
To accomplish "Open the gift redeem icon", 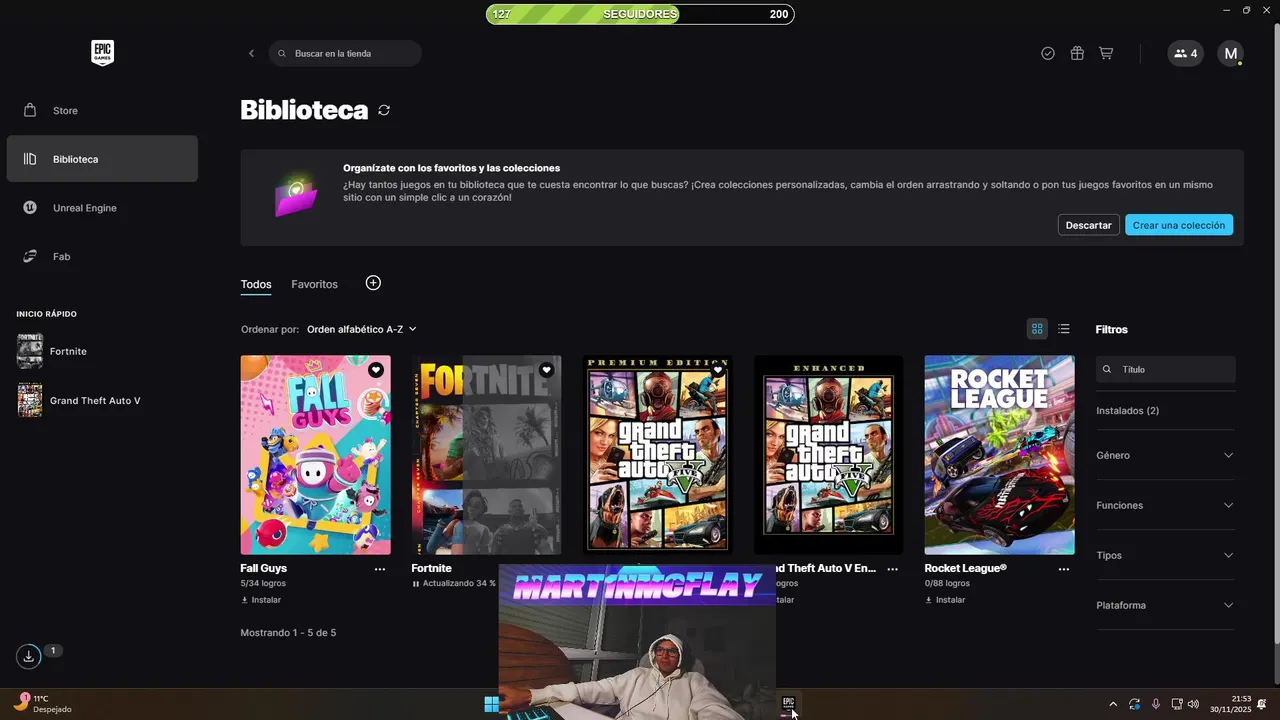I will [1077, 53].
